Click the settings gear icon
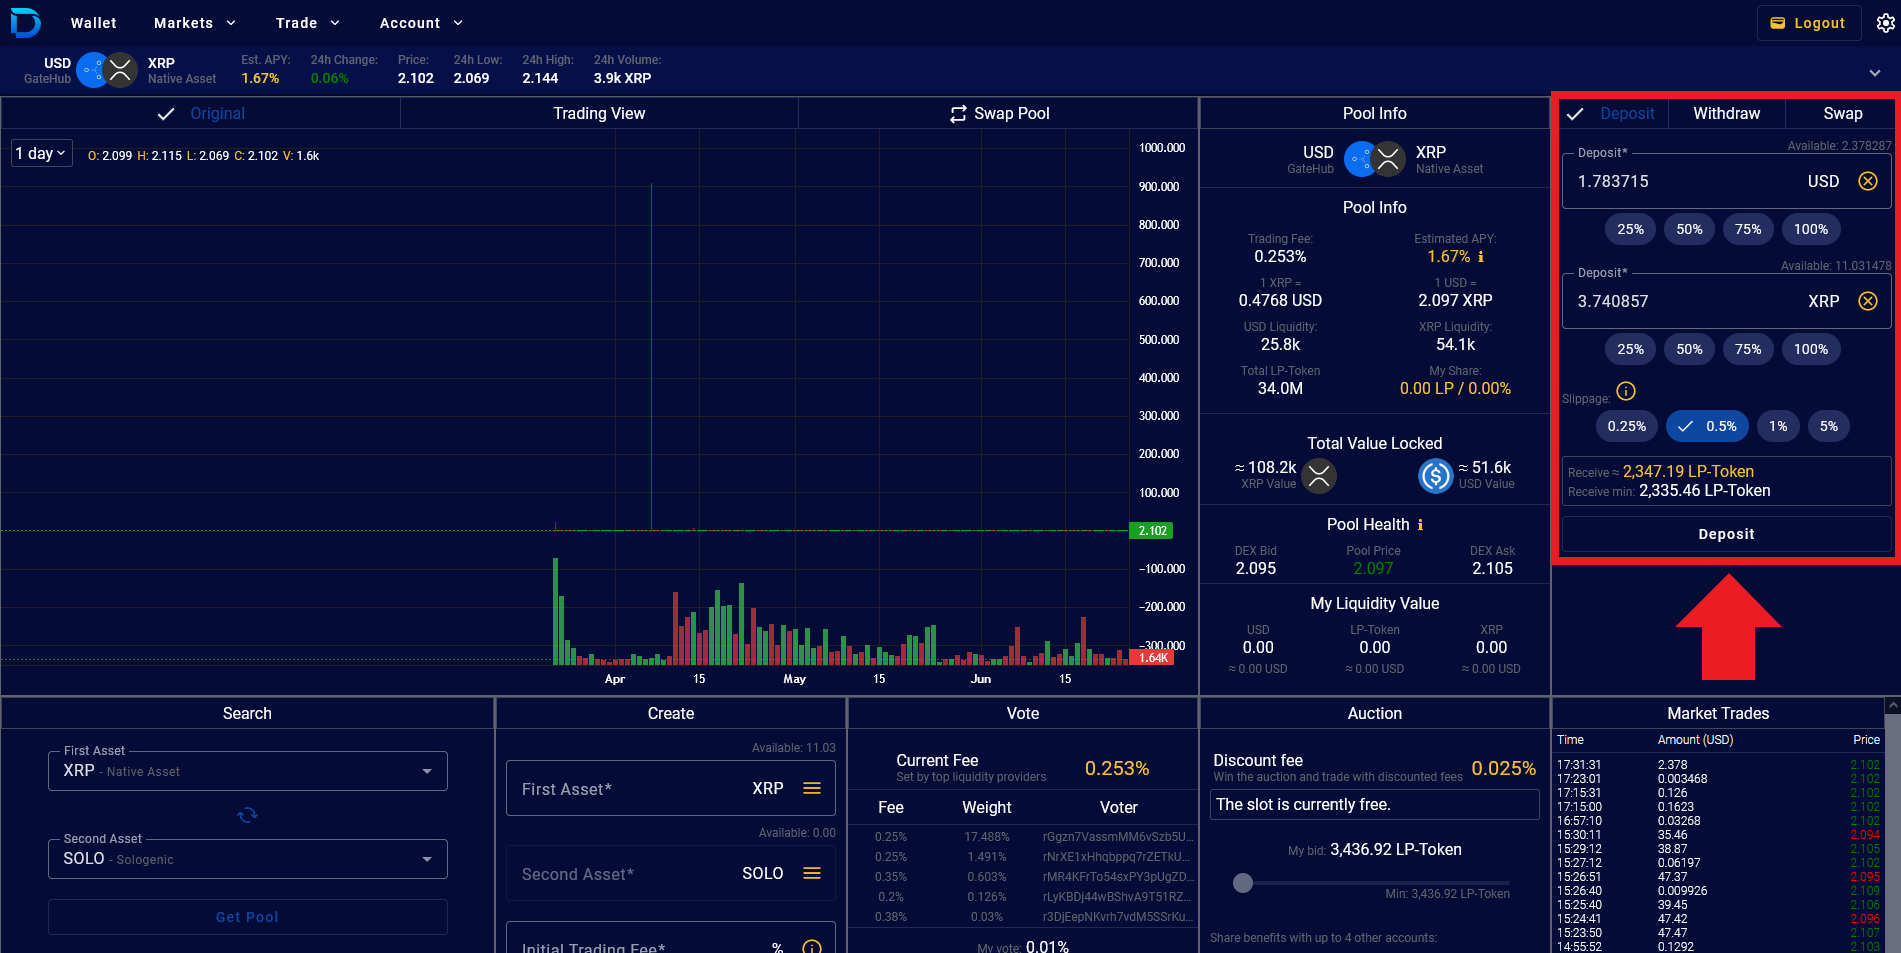 (x=1885, y=23)
